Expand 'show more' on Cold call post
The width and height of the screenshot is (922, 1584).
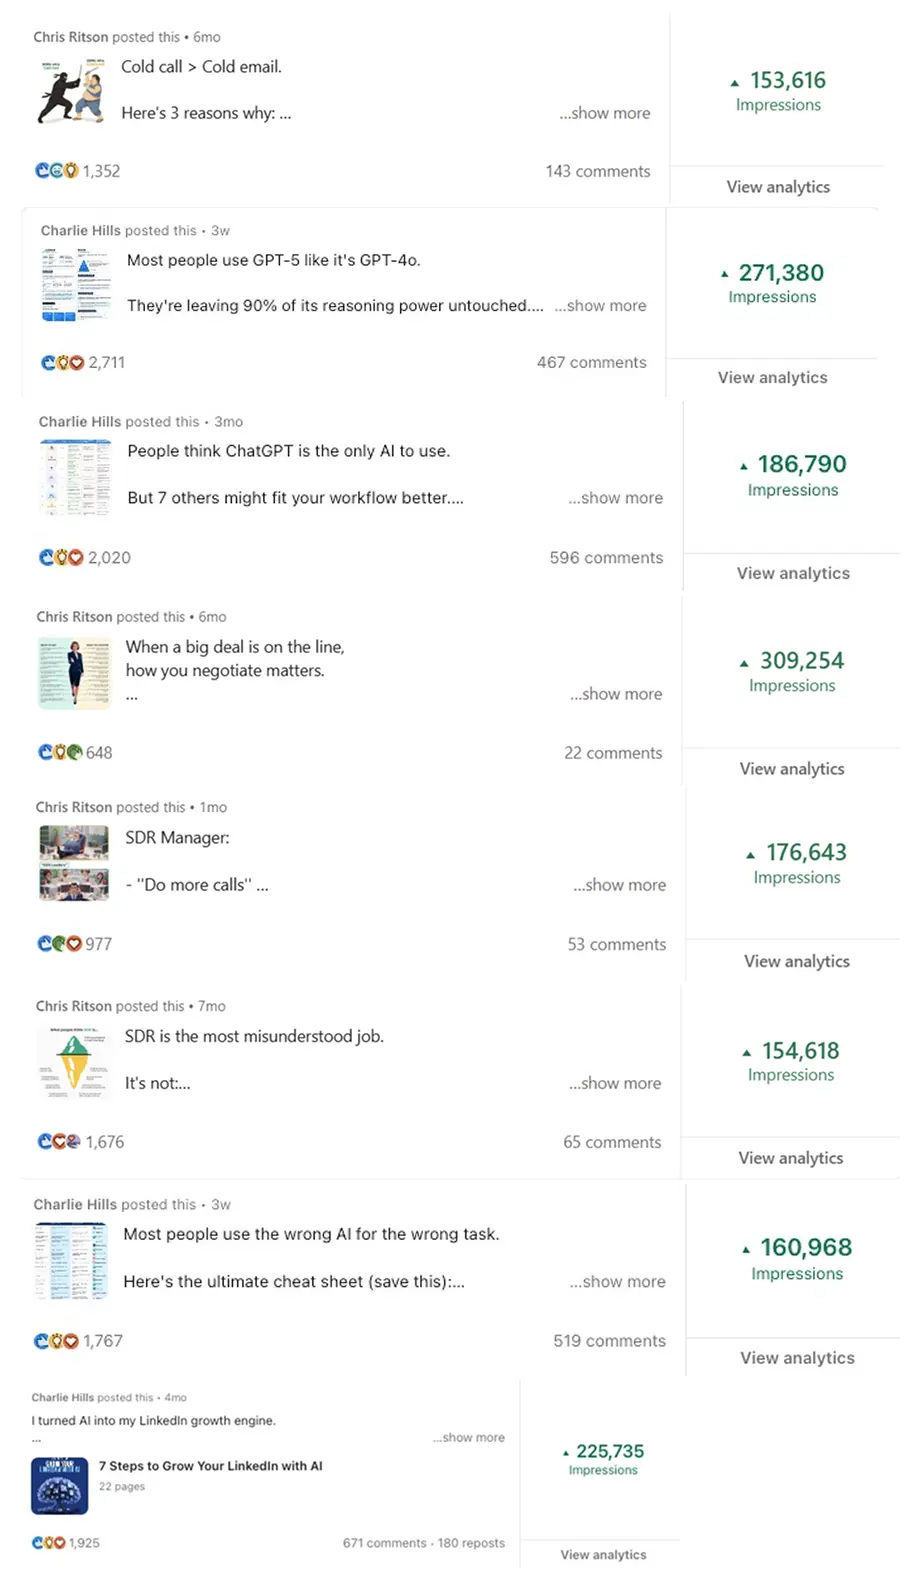coord(605,113)
